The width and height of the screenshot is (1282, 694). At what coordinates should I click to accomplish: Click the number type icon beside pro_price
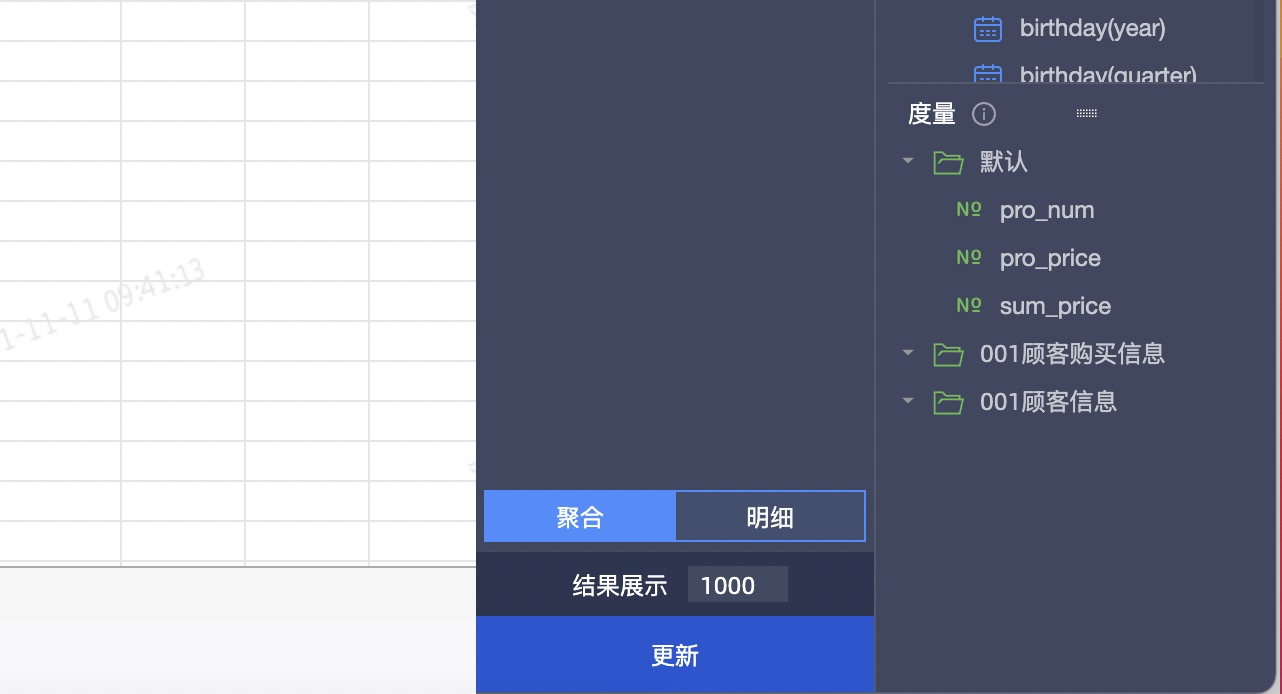point(968,258)
